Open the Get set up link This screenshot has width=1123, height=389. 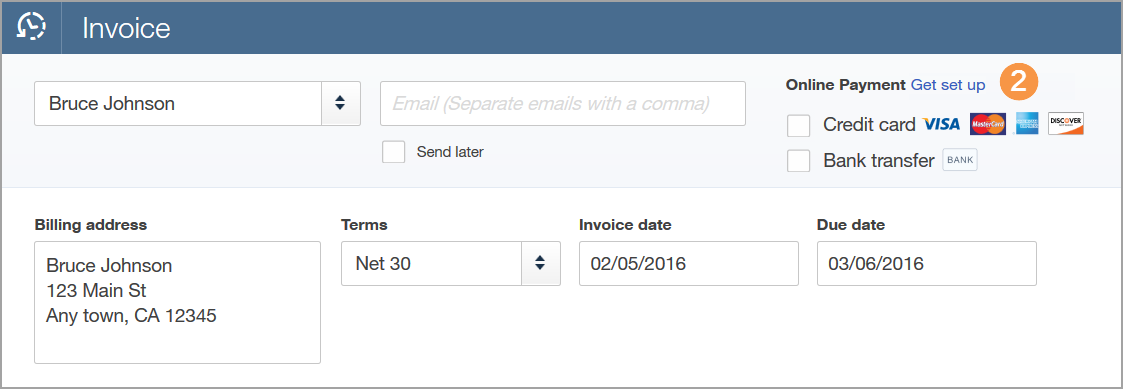point(948,85)
